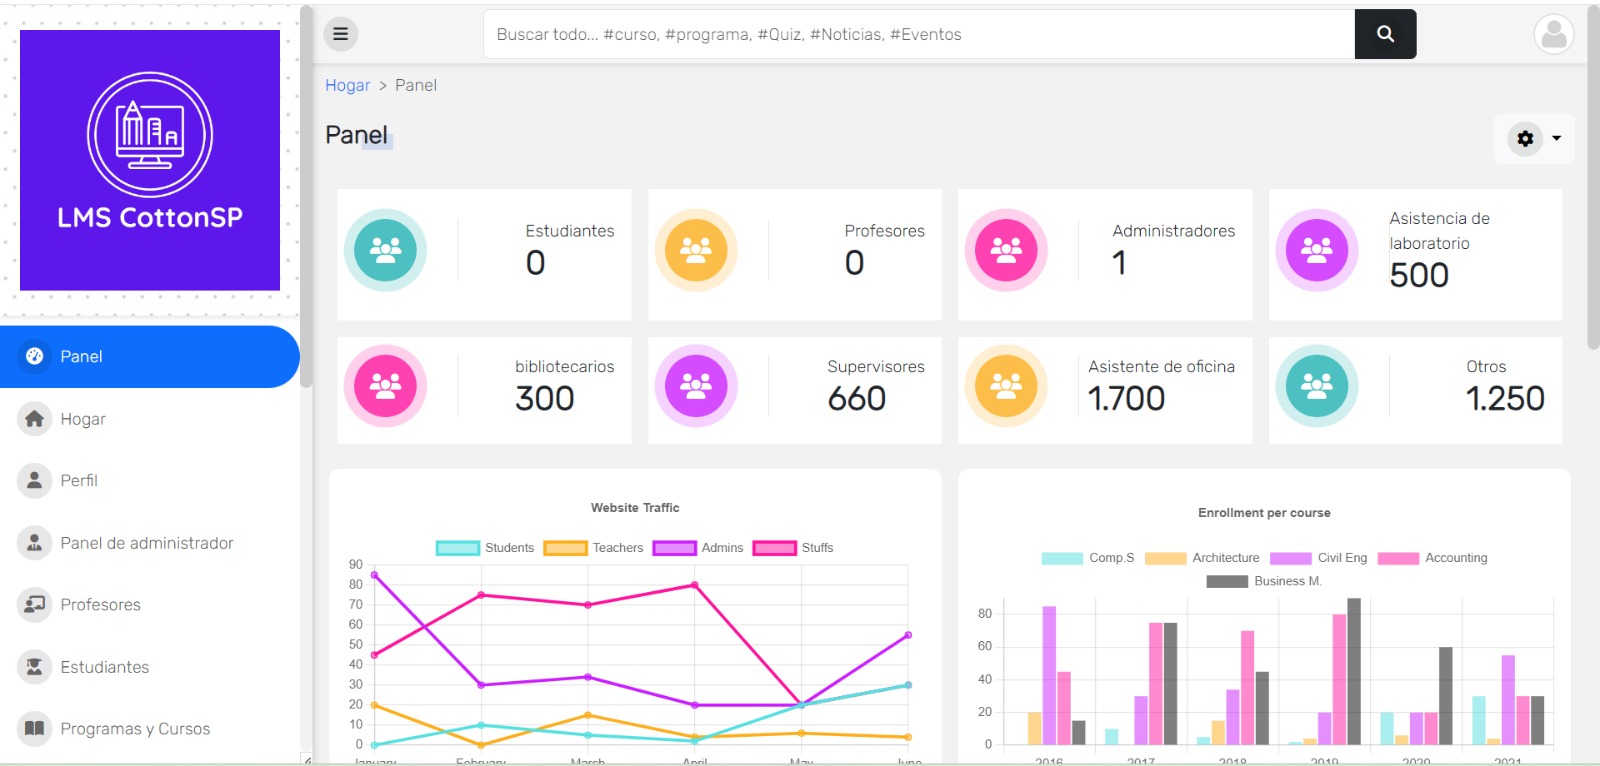Toggle the Students legend swatch
The height and width of the screenshot is (766, 1600).
tap(458, 548)
